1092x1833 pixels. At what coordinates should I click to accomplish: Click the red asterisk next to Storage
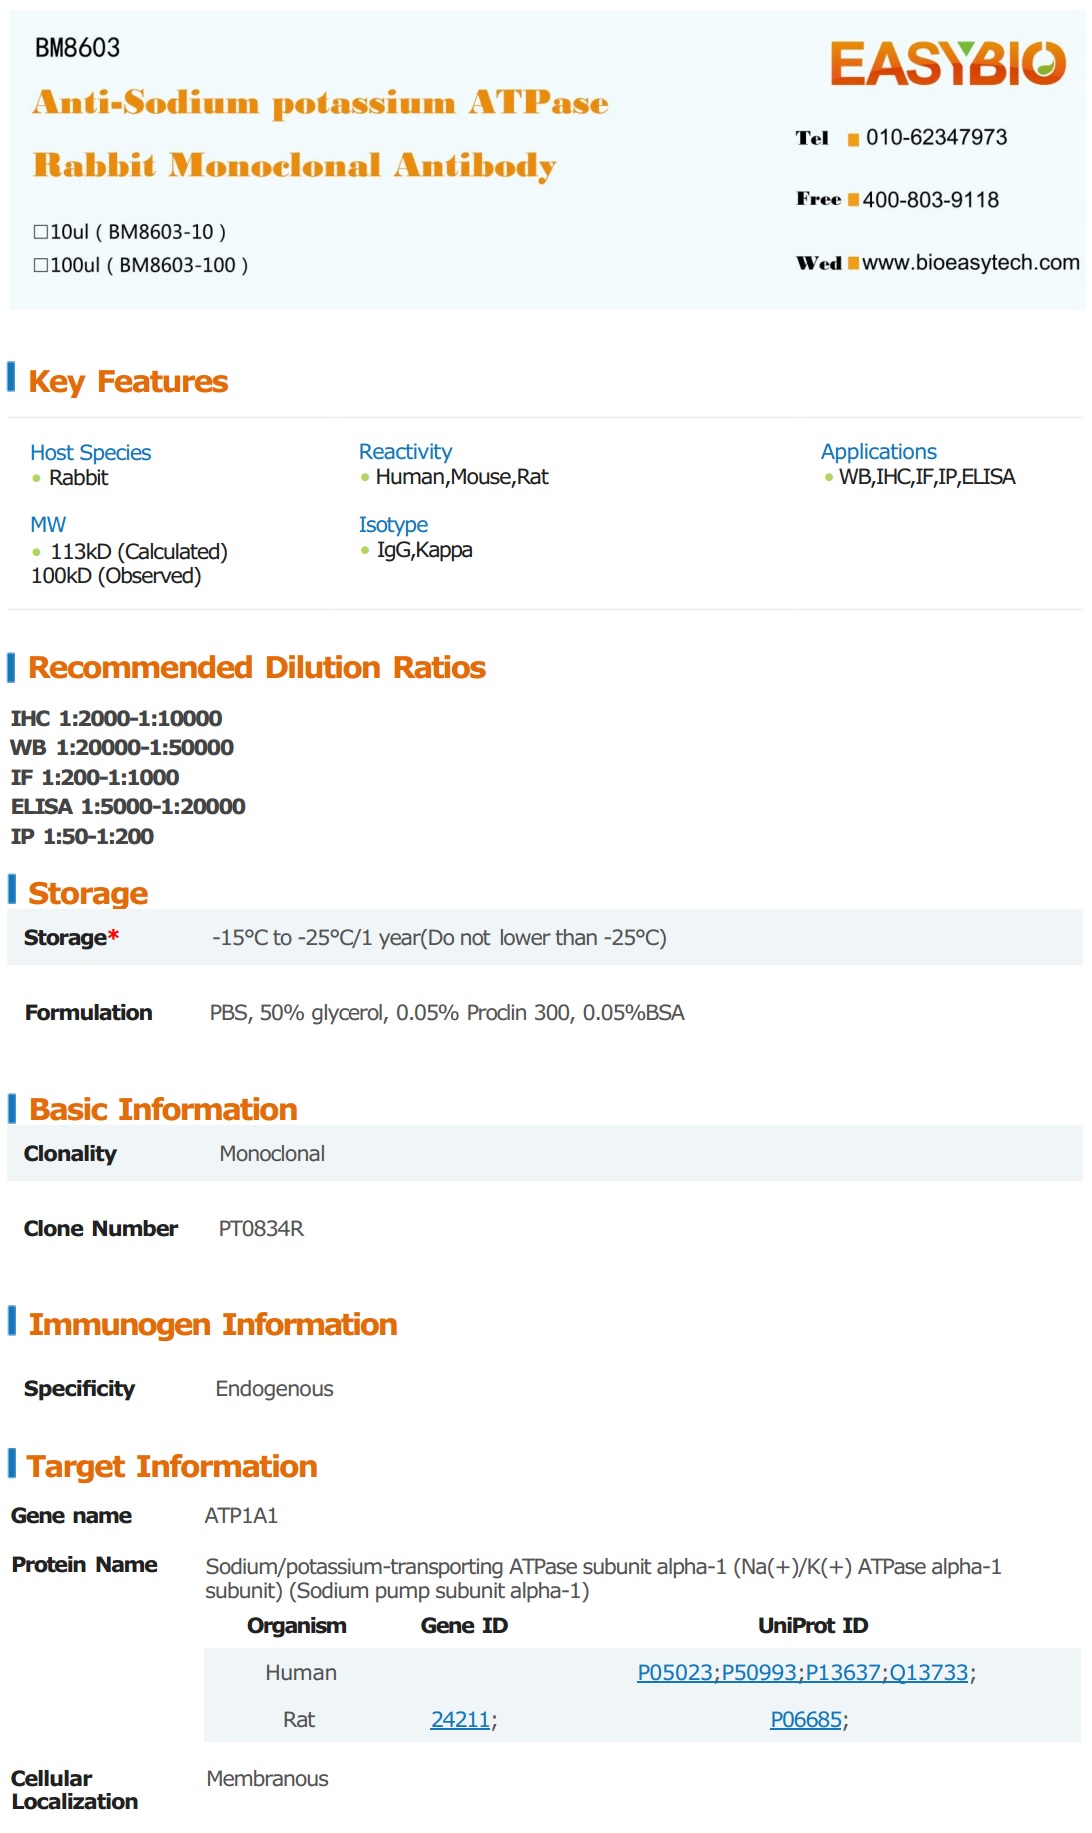tap(114, 936)
